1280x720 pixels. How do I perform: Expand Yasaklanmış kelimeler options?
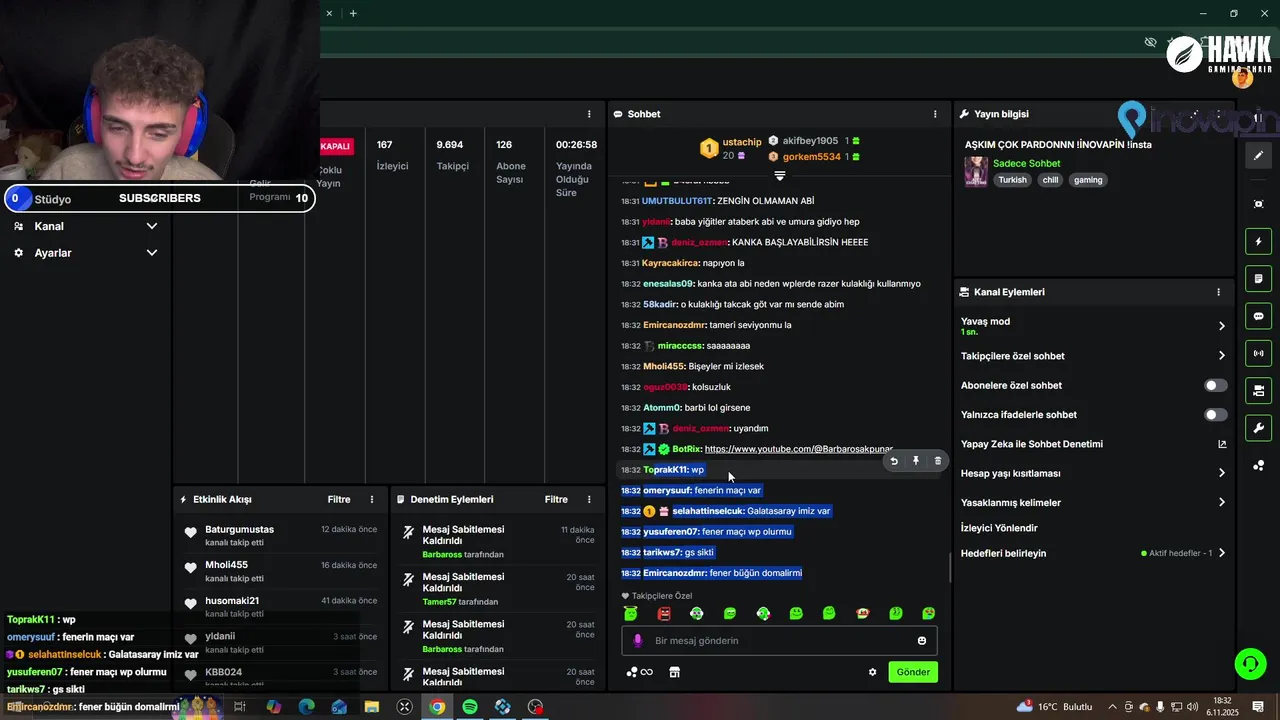coord(1093,503)
